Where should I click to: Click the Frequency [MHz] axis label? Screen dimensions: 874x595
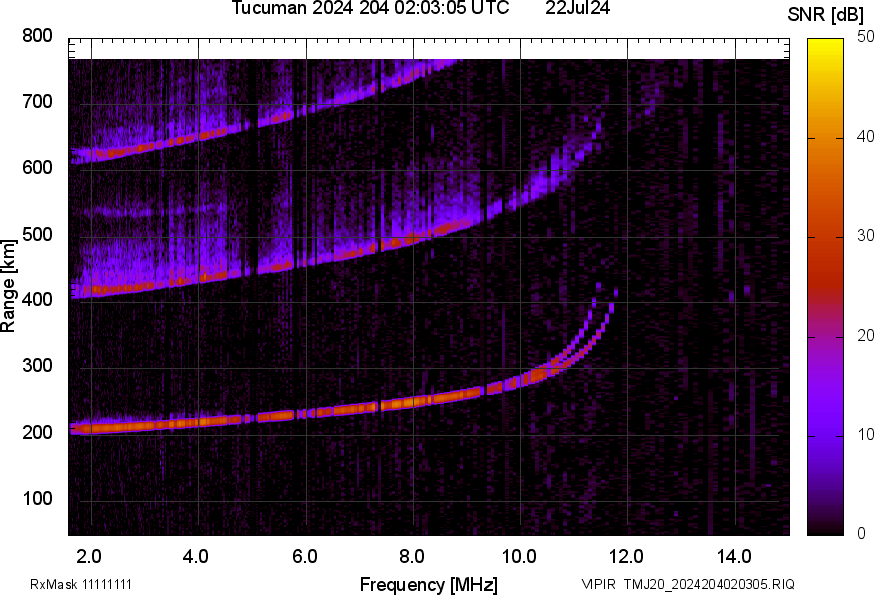coord(428,584)
